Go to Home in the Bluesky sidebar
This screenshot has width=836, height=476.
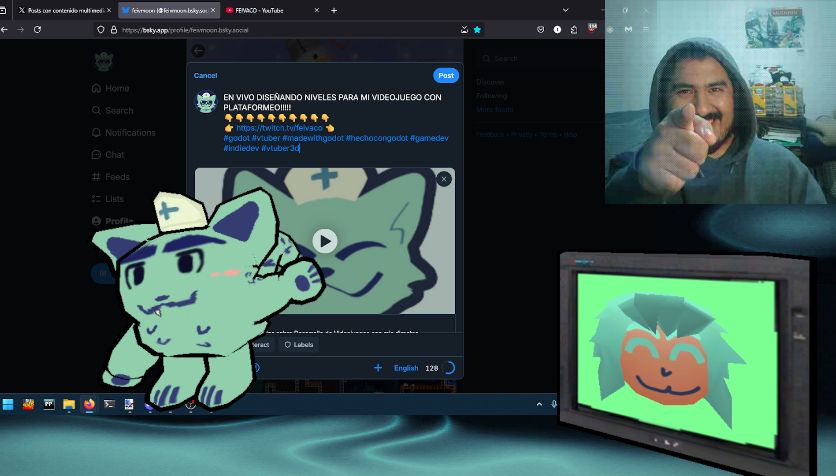click(110, 88)
